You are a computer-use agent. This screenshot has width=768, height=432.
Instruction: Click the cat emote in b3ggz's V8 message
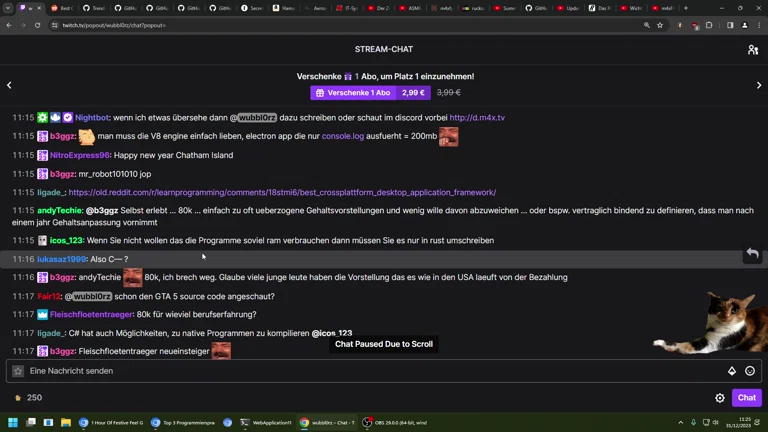point(87,137)
